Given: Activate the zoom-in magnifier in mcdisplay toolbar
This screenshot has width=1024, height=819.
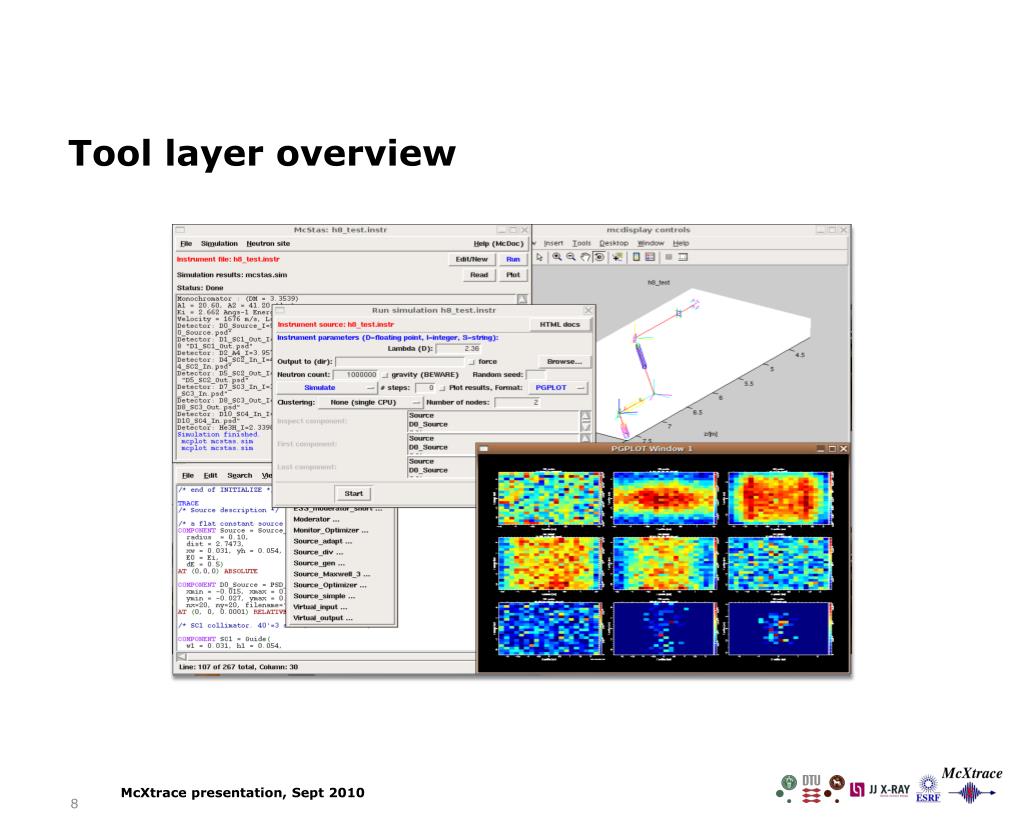Looking at the screenshot, I should click(x=556, y=257).
